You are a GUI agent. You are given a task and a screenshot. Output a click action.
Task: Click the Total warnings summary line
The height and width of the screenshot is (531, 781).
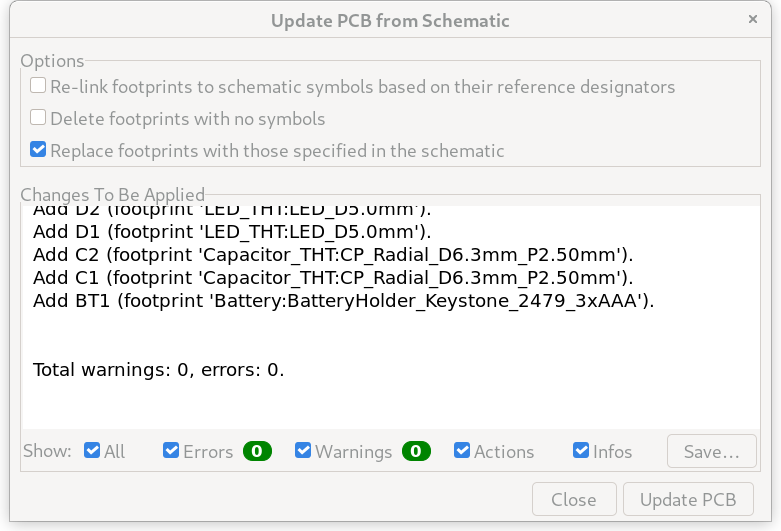pos(158,370)
